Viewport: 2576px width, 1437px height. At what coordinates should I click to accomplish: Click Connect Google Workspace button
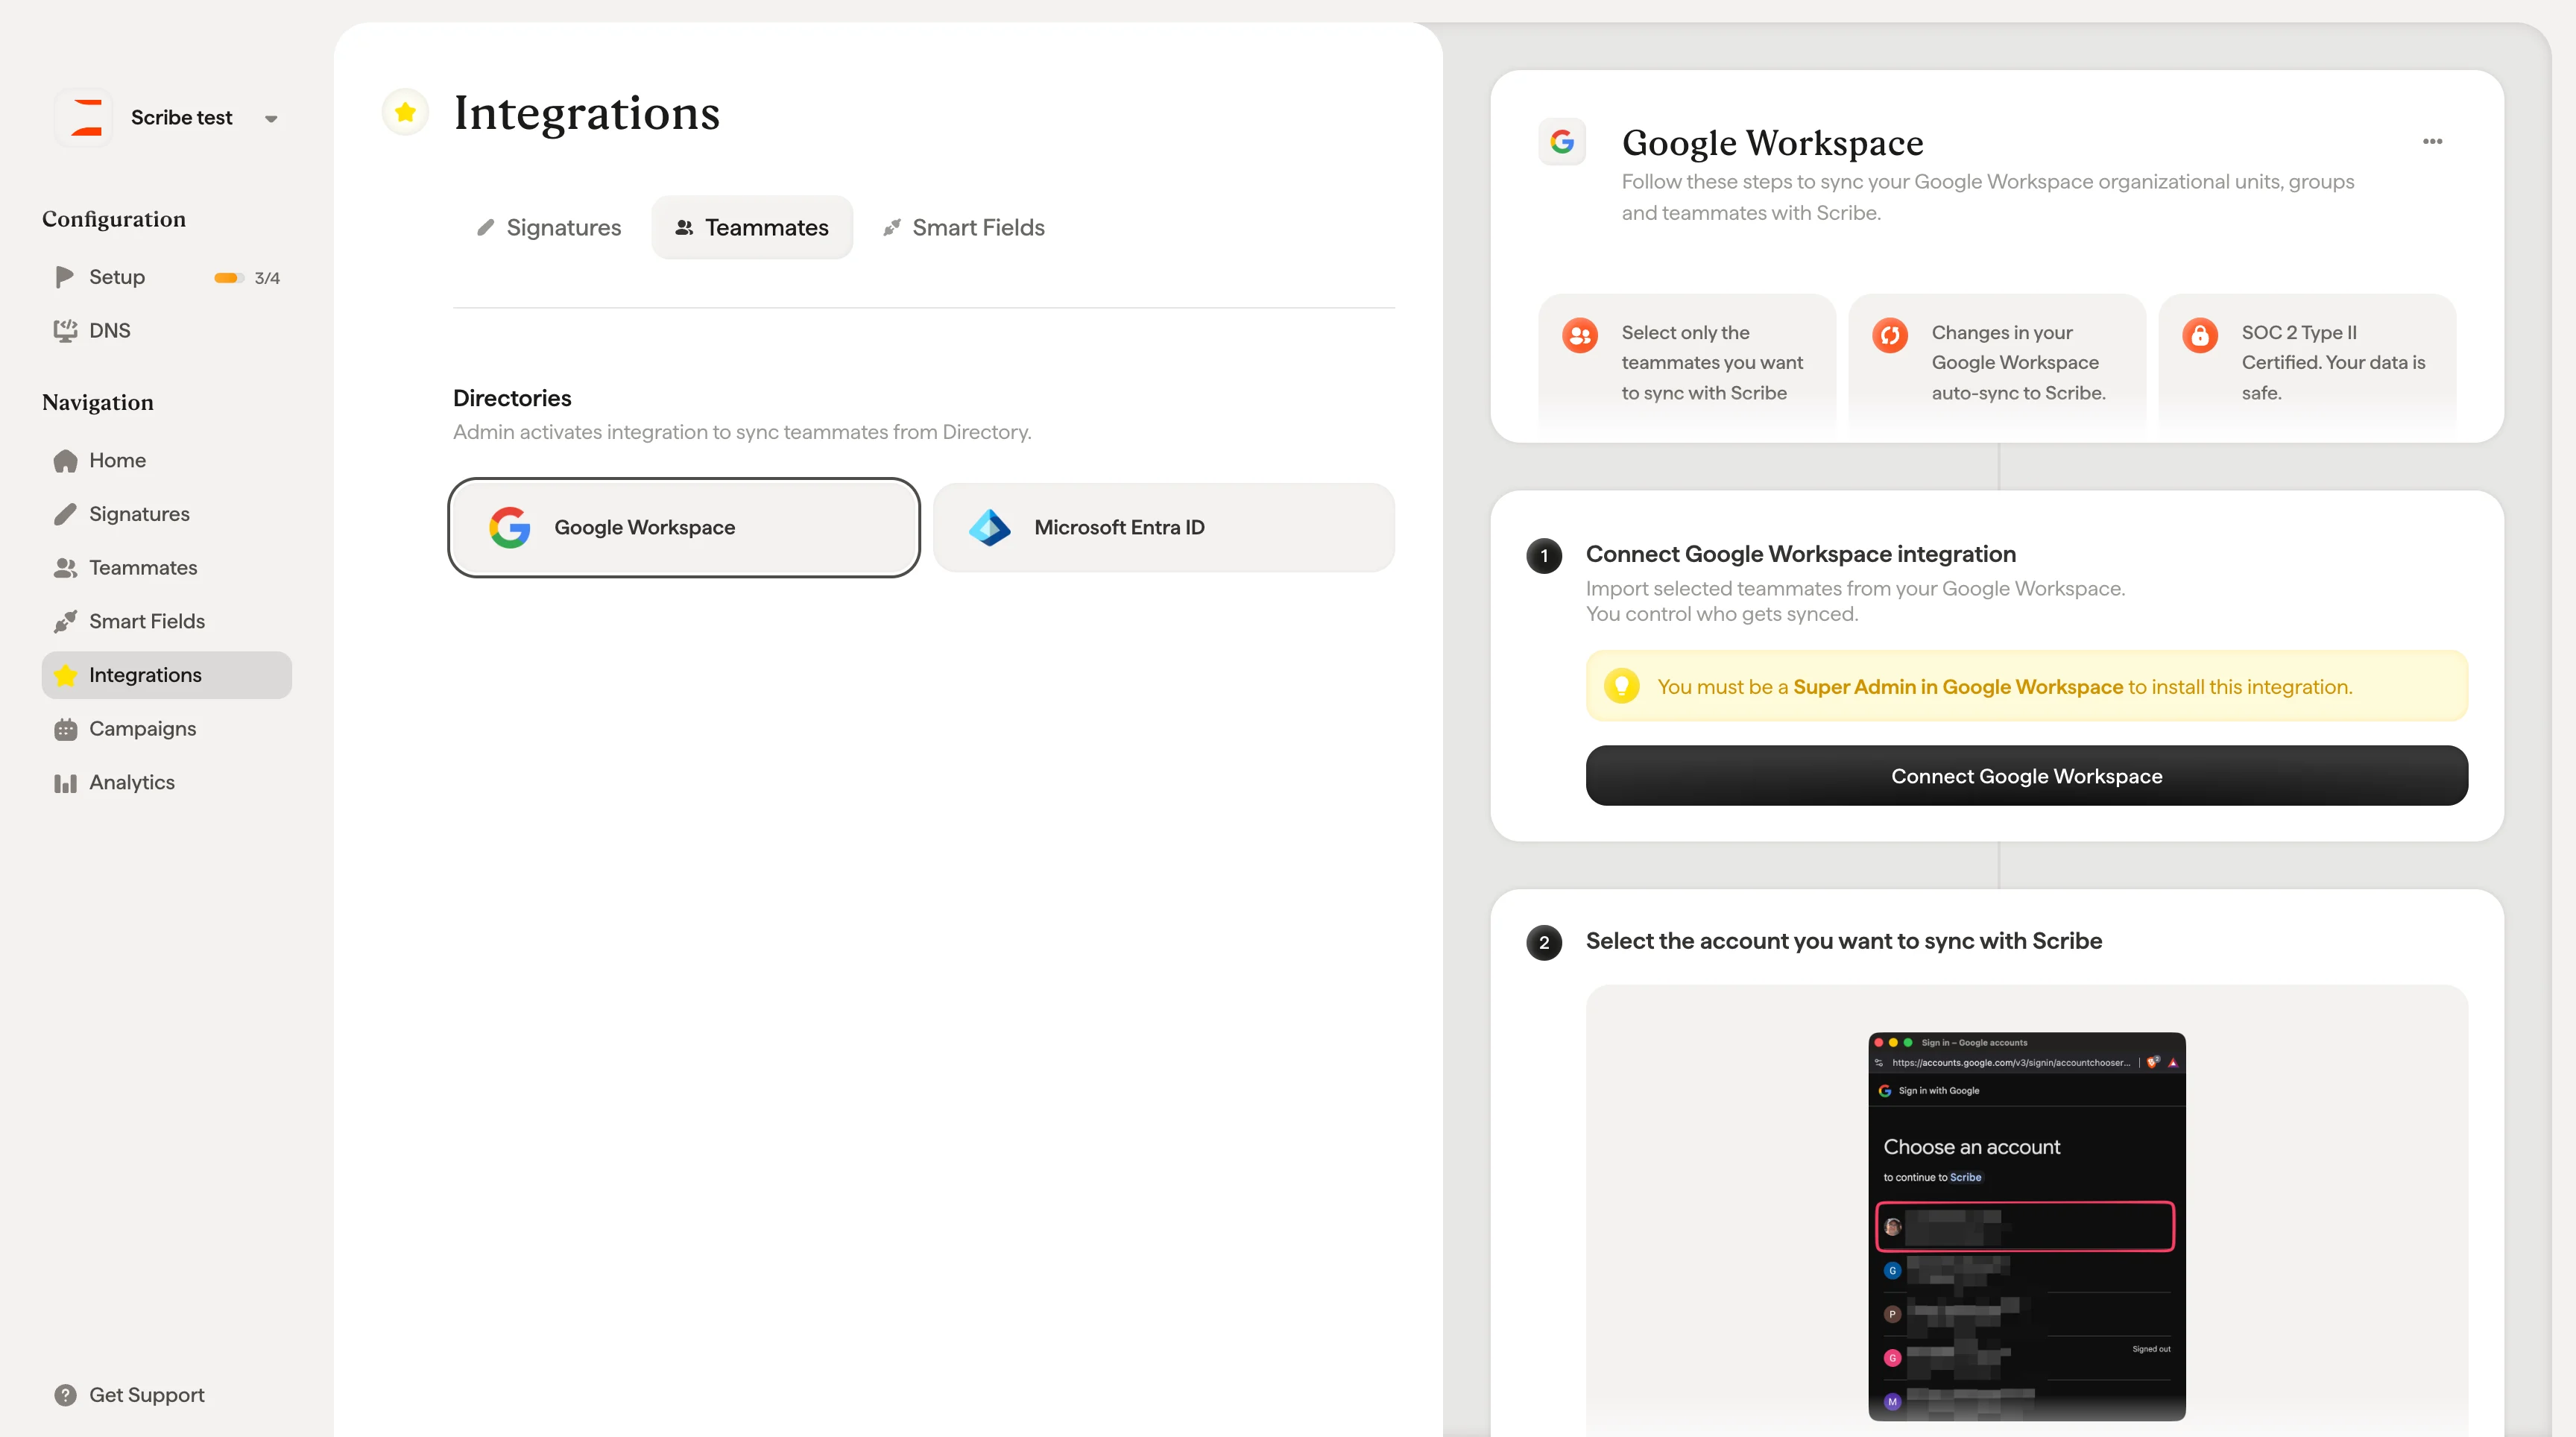(x=2026, y=776)
